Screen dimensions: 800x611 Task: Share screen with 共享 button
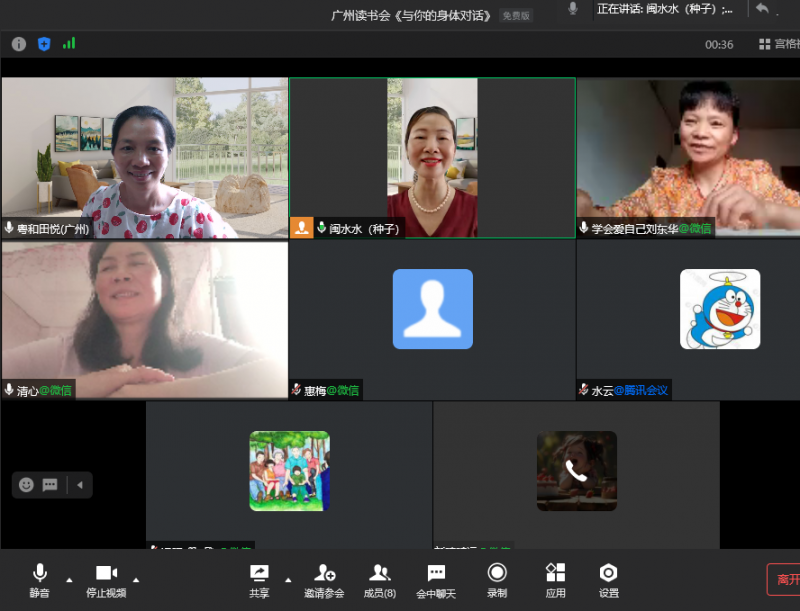(x=259, y=579)
